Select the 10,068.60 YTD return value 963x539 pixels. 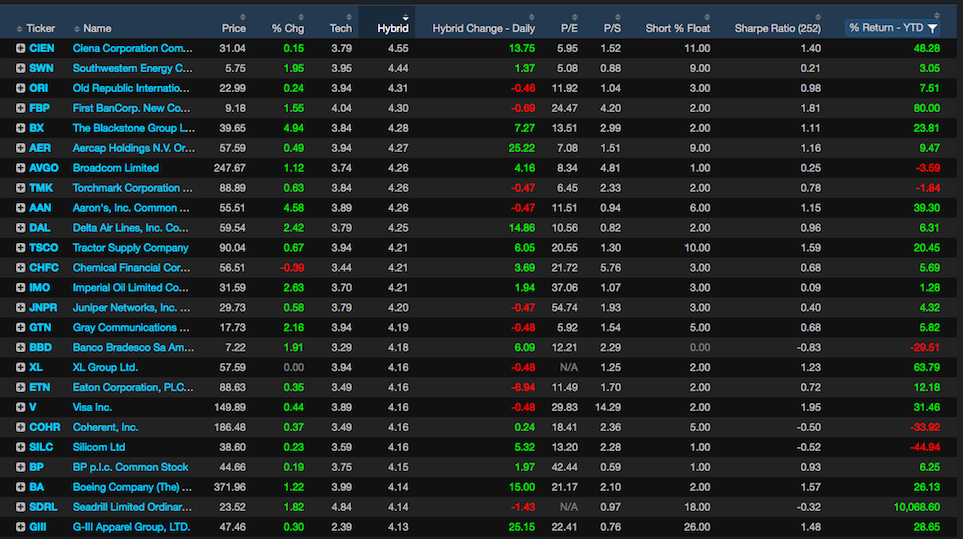coord(916,507)
